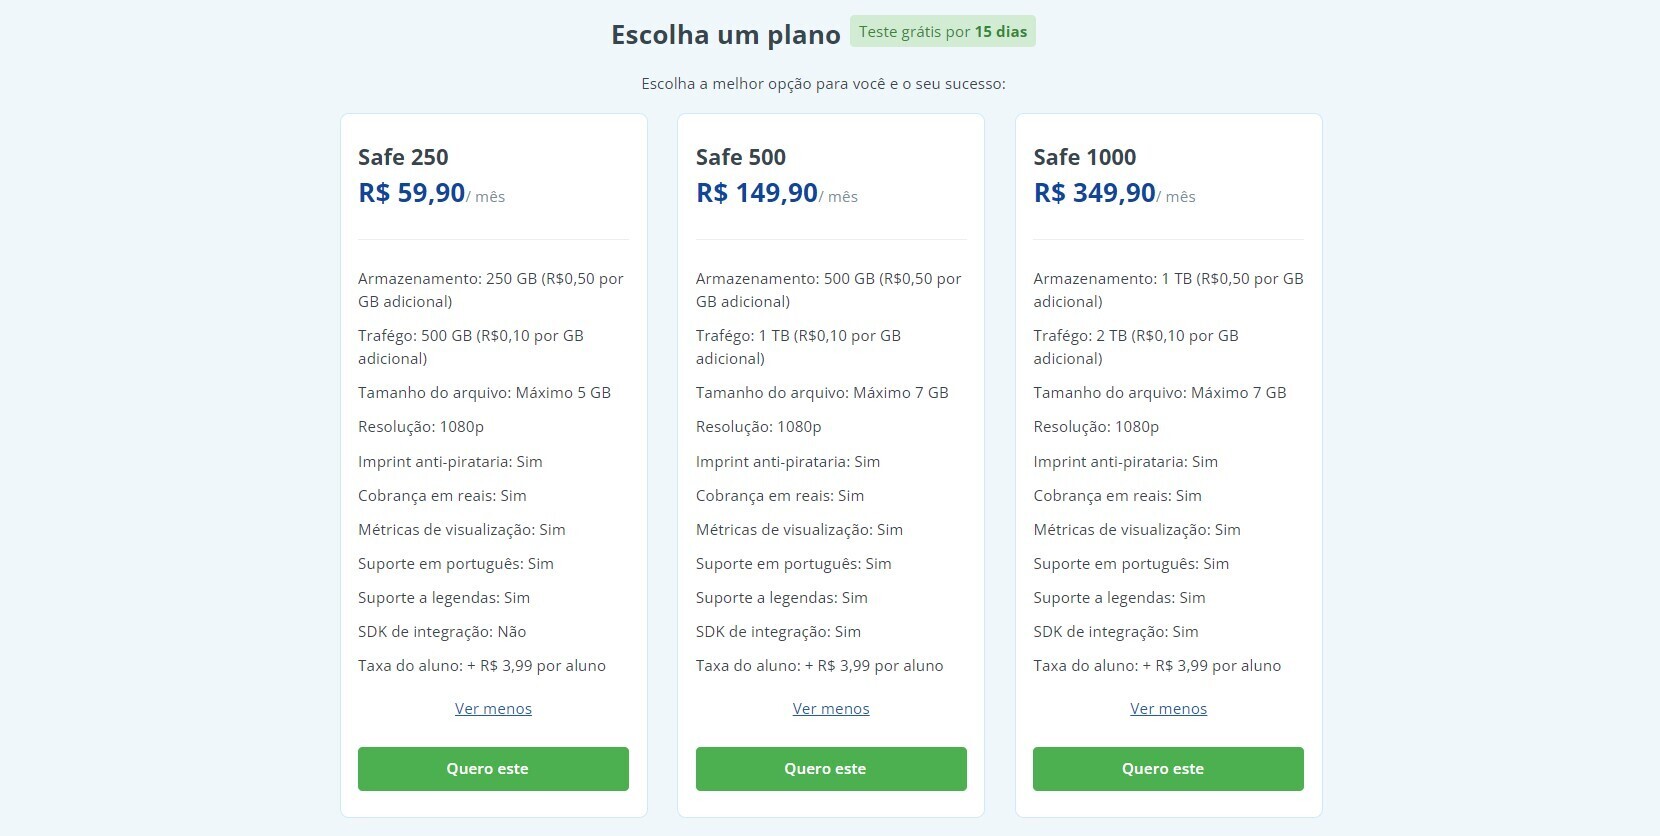Click "SDK de integração: Não" in Safe 250

442,632
